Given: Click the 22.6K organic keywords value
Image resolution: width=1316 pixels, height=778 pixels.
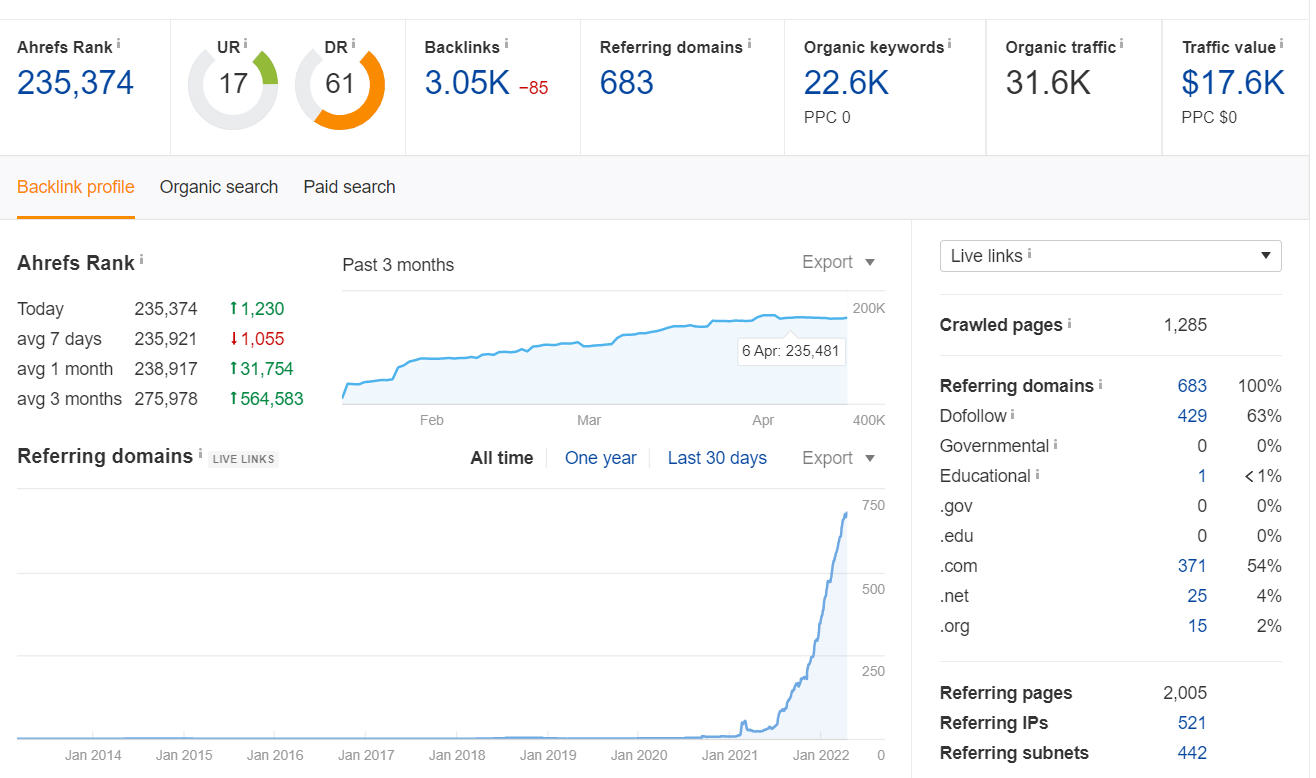Looking at the screenshot, I should 846,83.
